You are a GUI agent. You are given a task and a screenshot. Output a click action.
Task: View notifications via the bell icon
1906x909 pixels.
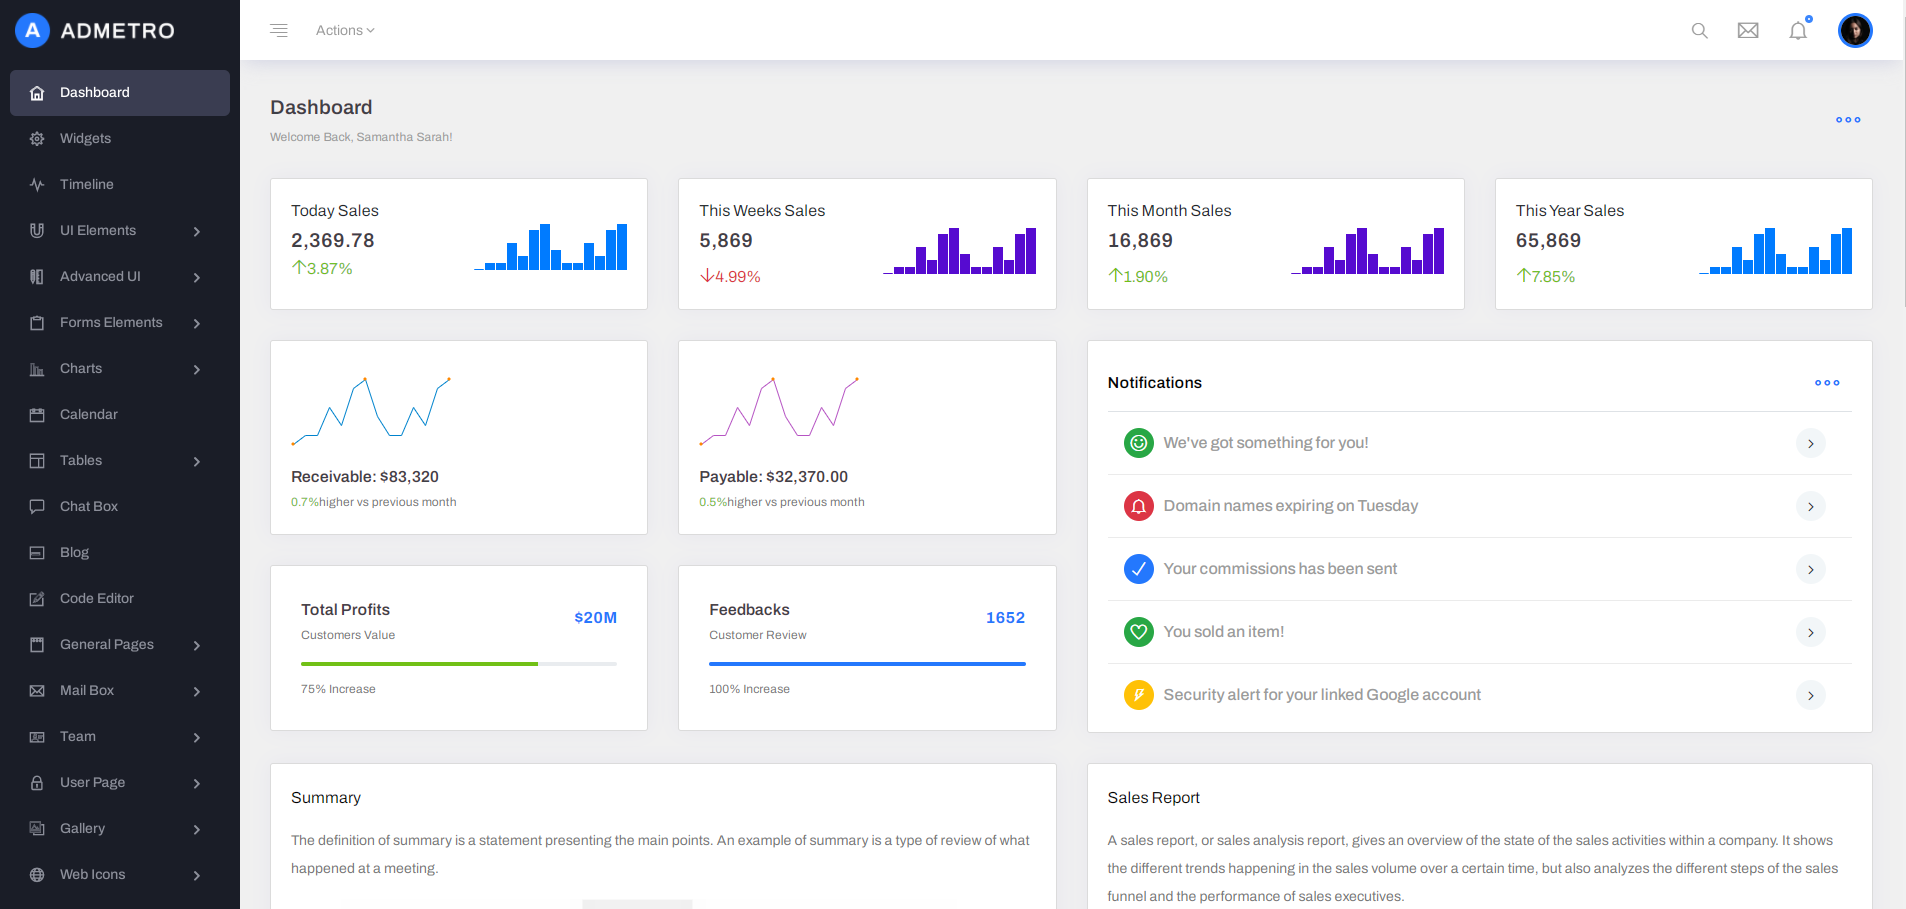[1798, 30]
